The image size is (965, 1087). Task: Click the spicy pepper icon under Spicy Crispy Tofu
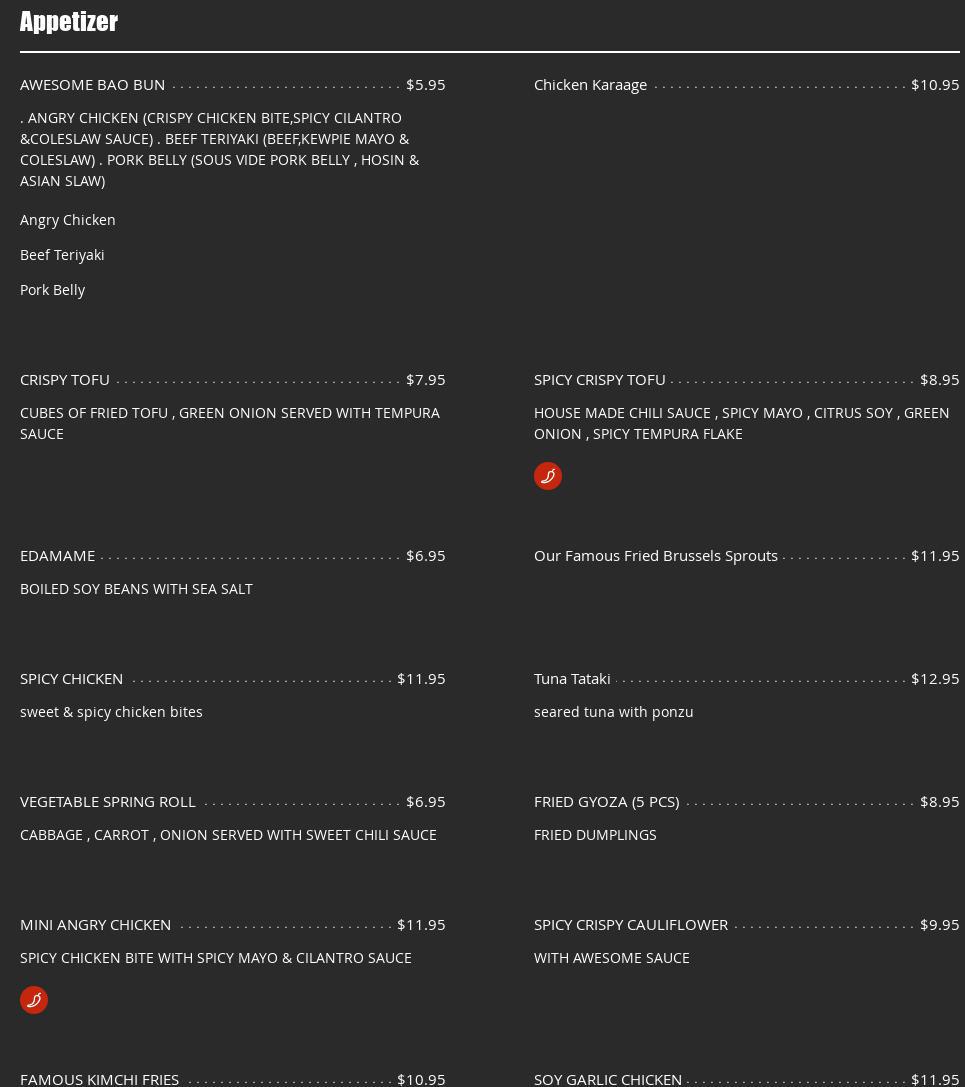548,476
